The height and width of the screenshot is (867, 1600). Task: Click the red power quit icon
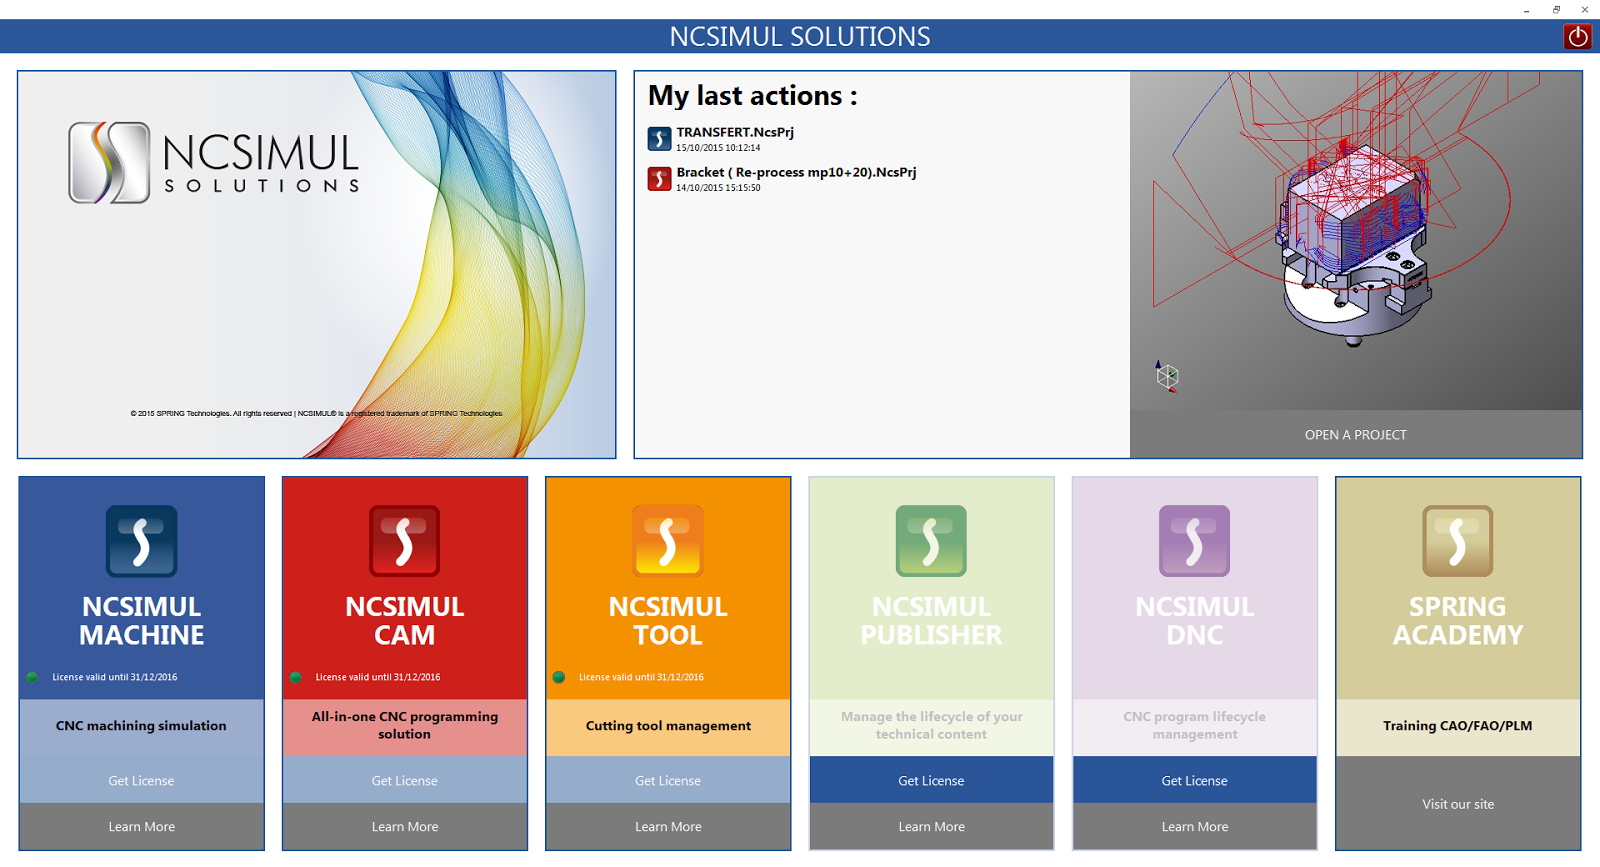coord(1577,36)
